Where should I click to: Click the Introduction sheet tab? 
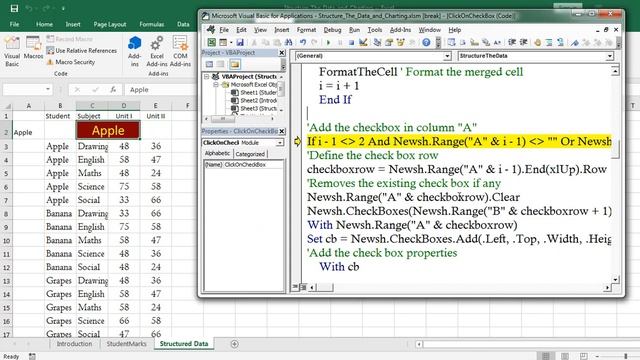pos(74,344)
